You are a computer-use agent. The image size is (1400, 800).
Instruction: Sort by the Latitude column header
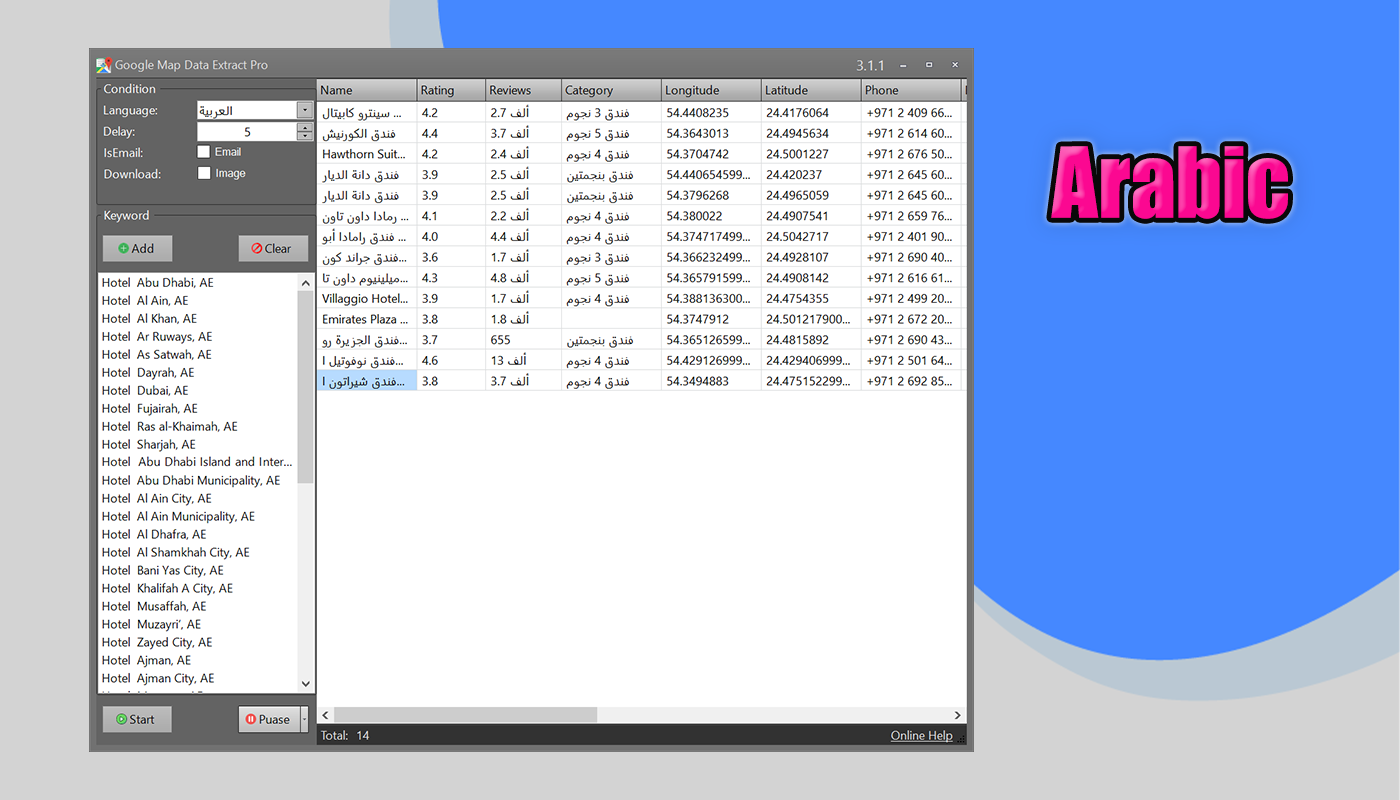811,90
